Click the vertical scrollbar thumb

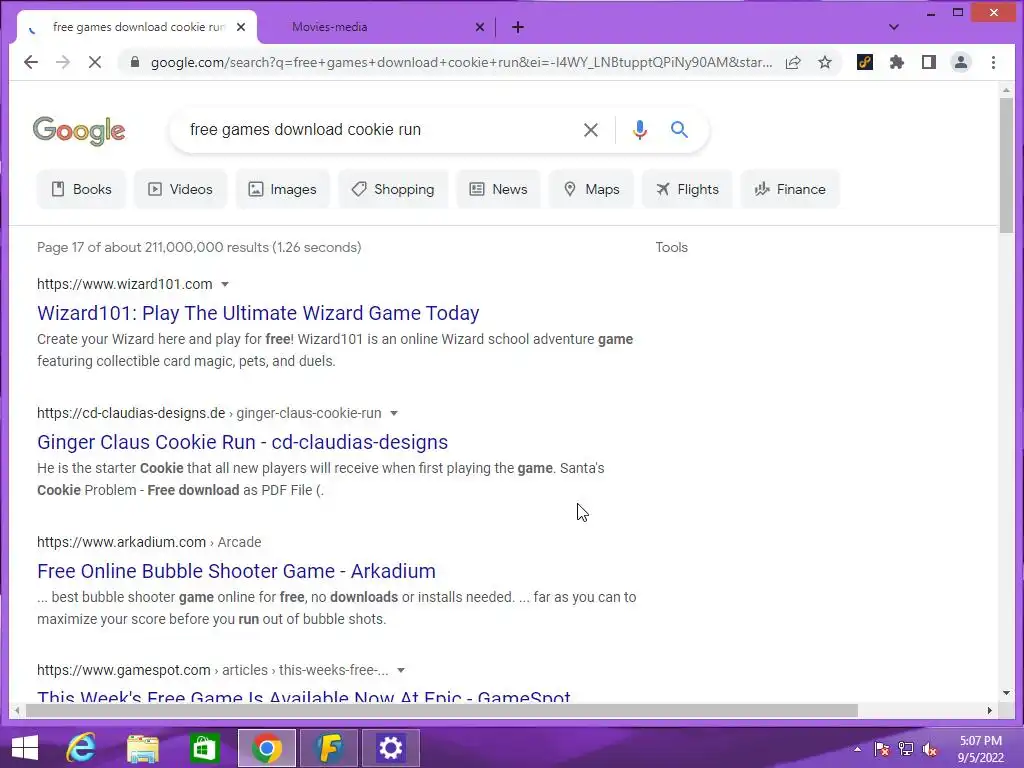coord(1006,165)
